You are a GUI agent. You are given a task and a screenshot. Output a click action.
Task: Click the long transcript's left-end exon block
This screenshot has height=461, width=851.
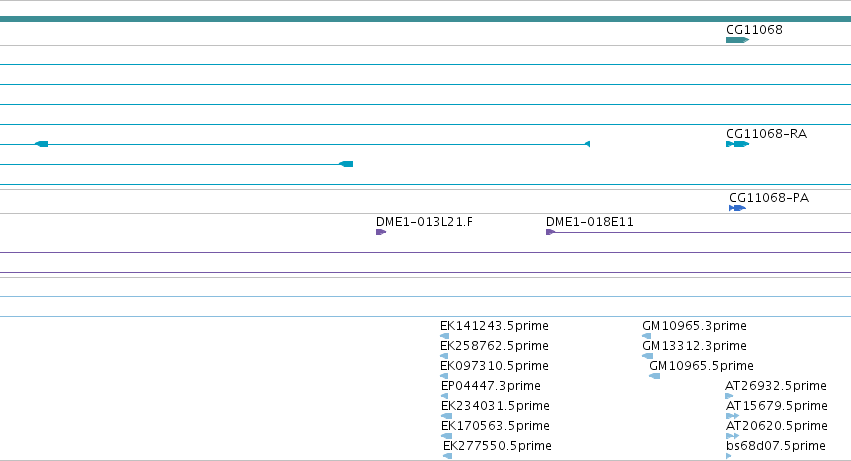pos(42,144)
